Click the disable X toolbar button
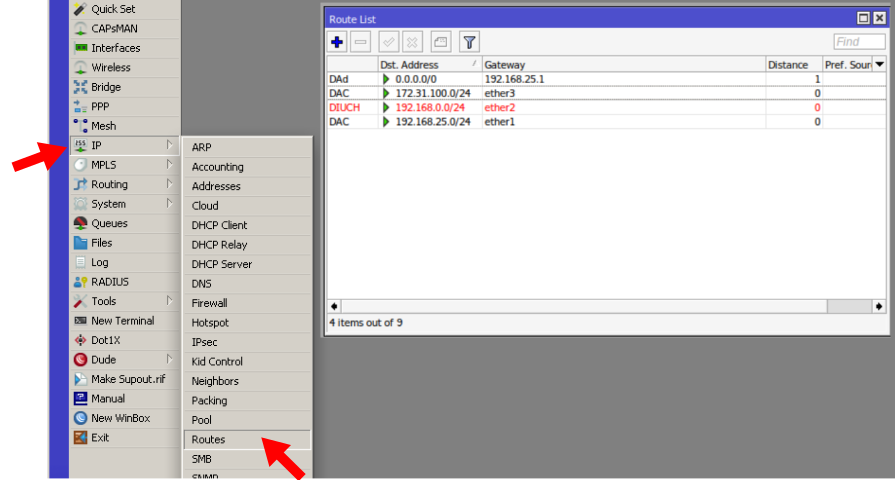 pyautogui.click(x=412, y=42)
